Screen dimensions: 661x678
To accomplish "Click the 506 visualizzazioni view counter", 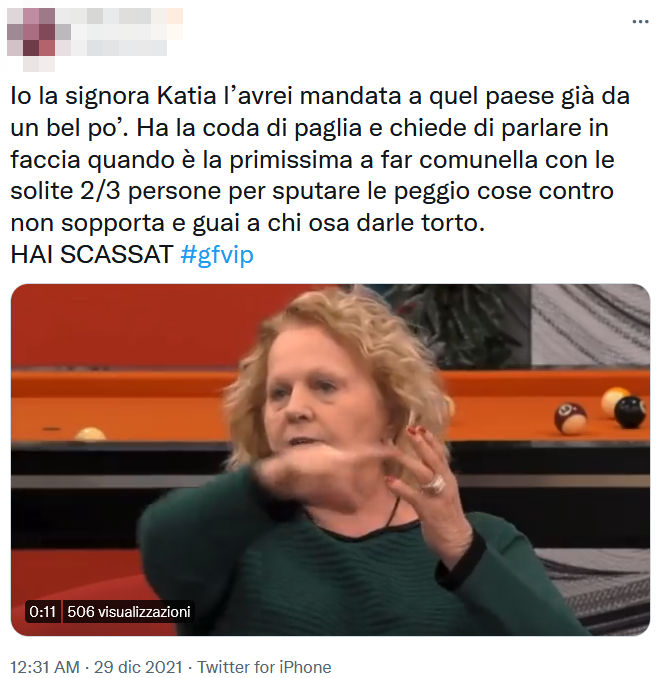I will (x=129, y=611).
